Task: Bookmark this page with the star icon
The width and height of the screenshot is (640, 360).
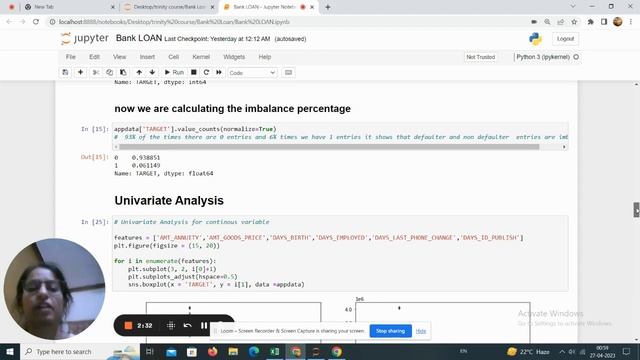Action: click(574, 22)
